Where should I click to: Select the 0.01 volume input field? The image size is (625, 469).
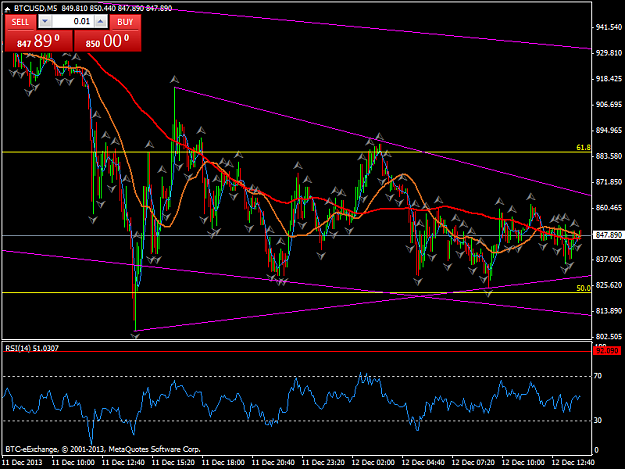[73, 22]
